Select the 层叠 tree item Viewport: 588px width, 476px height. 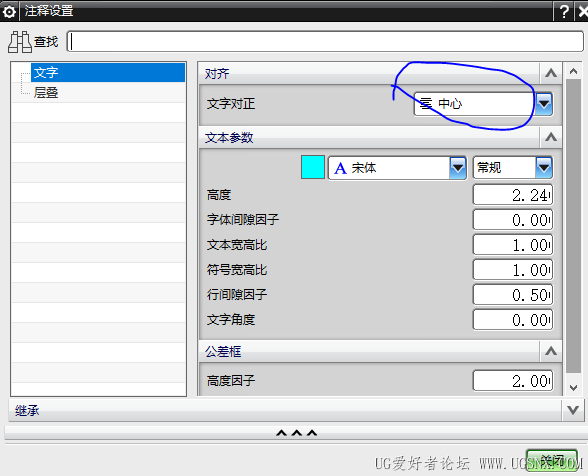click(46, 93)
